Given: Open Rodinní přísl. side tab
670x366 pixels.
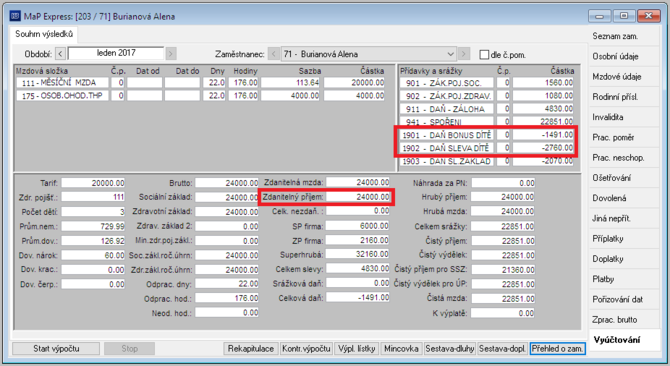Looking at the screenshot, I should pyautogui.click(x=624, y=97).
